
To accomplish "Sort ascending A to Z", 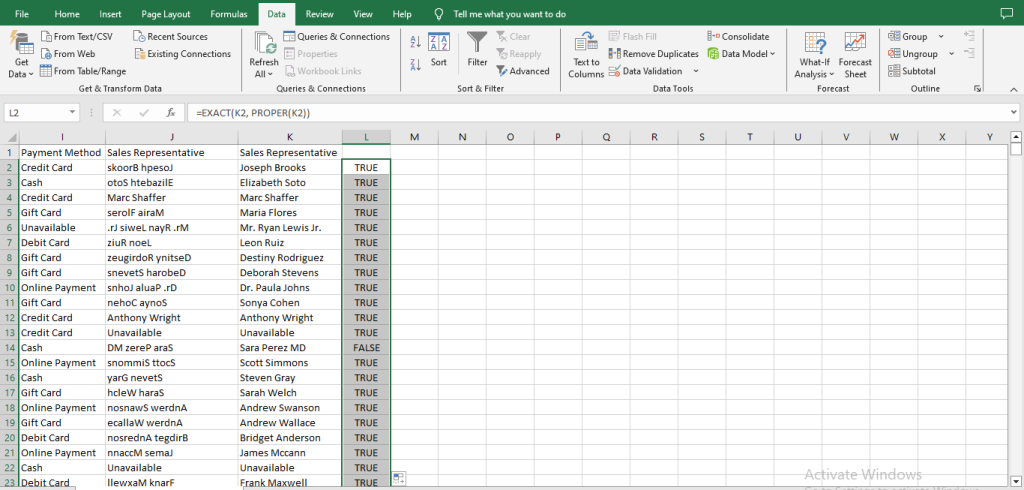I will (415, 43).
